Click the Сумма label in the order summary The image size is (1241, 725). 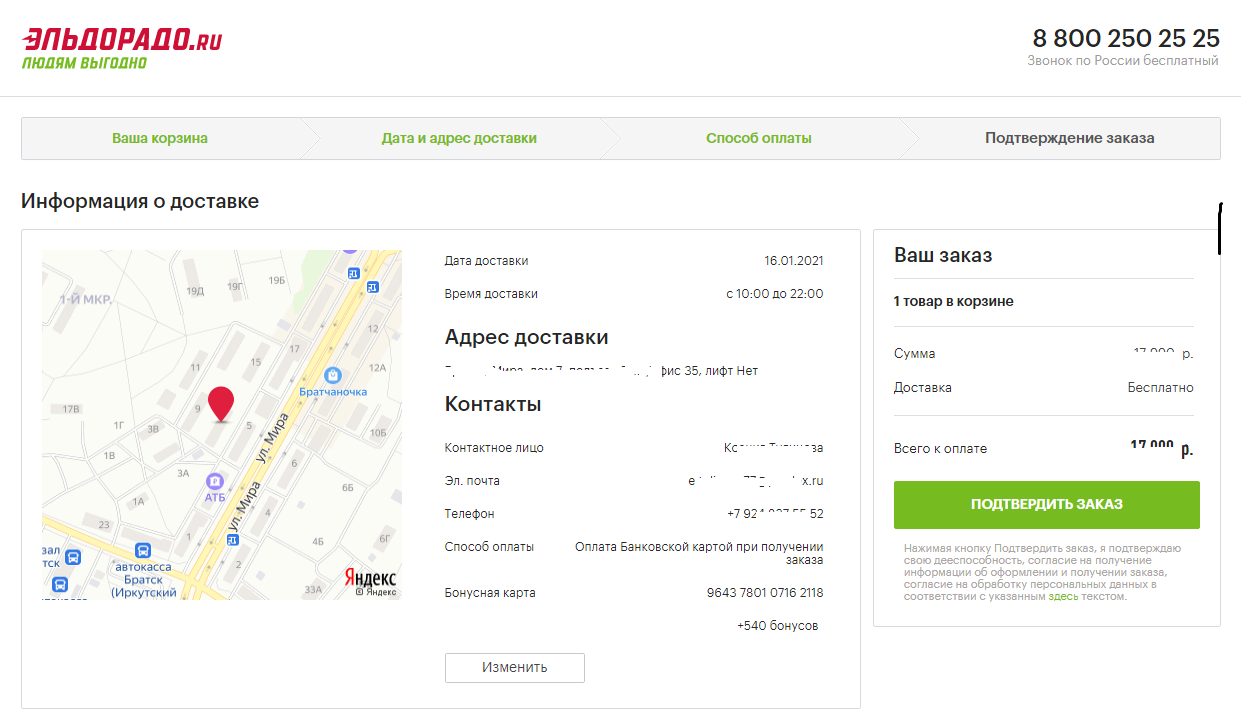[x=915, y=354]
